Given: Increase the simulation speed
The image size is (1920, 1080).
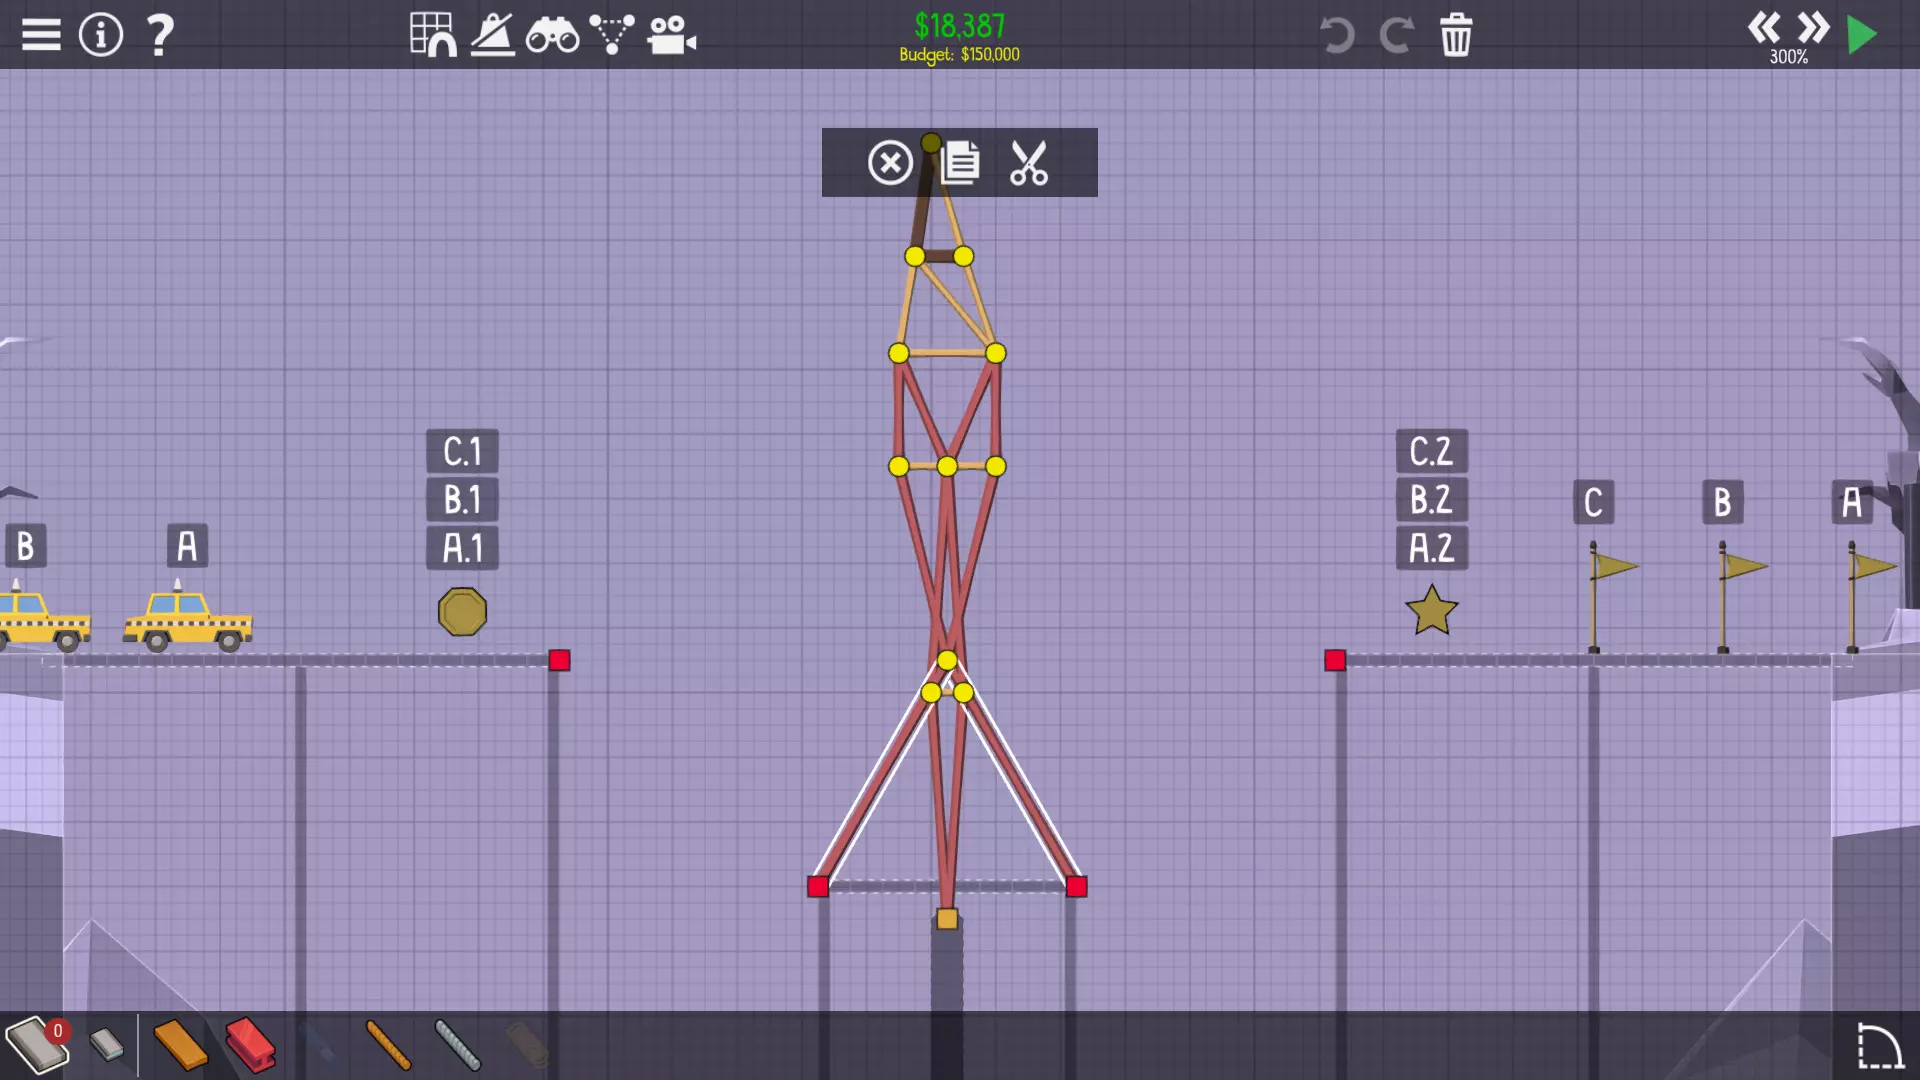Looking at the screenshot, I should click(x=1813, y=27).
